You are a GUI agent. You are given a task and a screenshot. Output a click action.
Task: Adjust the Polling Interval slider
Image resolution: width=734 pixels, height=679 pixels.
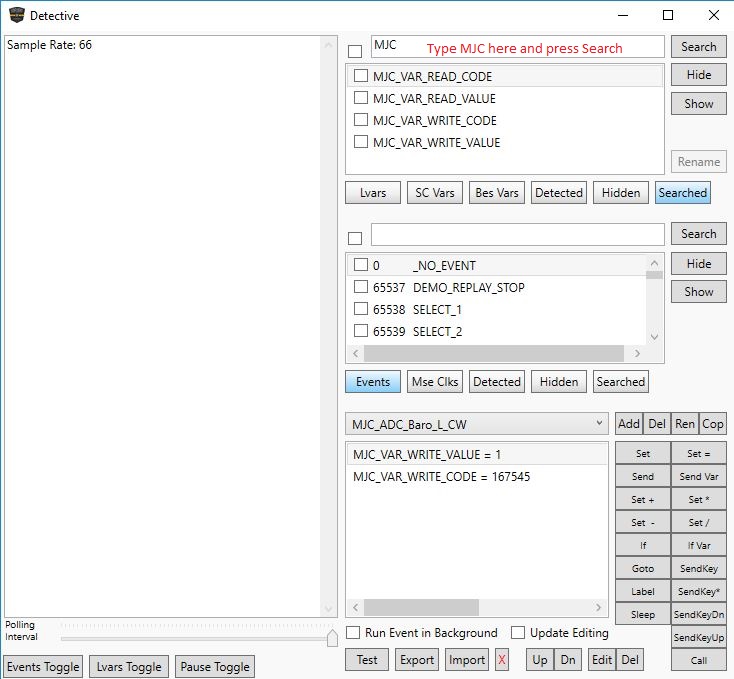click(332, 638)
